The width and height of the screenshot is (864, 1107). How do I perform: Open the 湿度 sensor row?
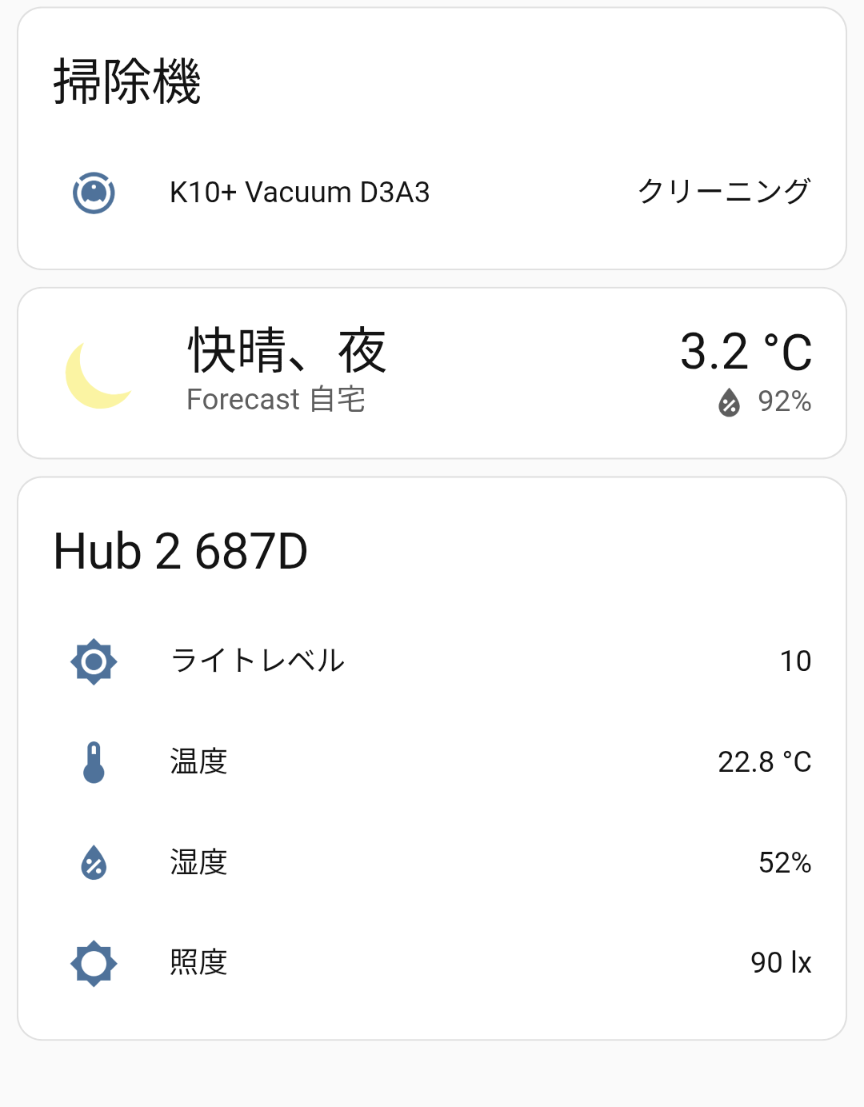[x=199, y=862]
